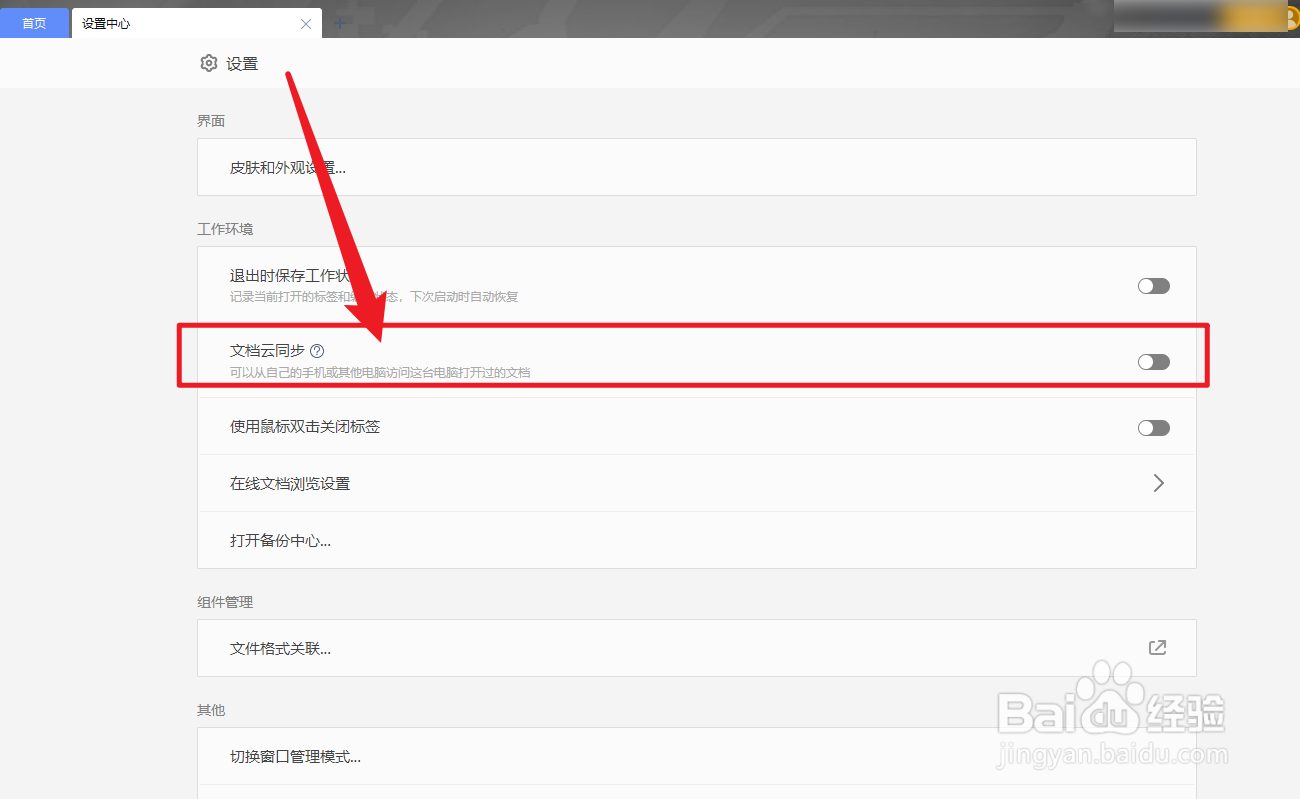Enable the 退出时保存工作状态 switch
Screen dimensions: 1300x799
click(1153, 285)
